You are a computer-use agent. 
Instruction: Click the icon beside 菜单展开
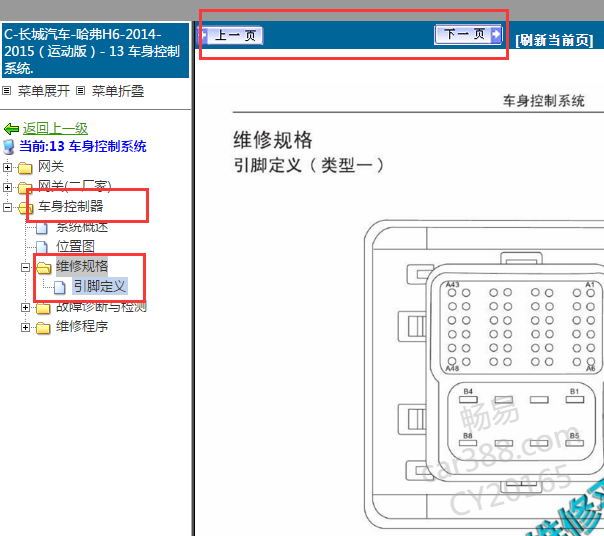(x=6, y=91)
